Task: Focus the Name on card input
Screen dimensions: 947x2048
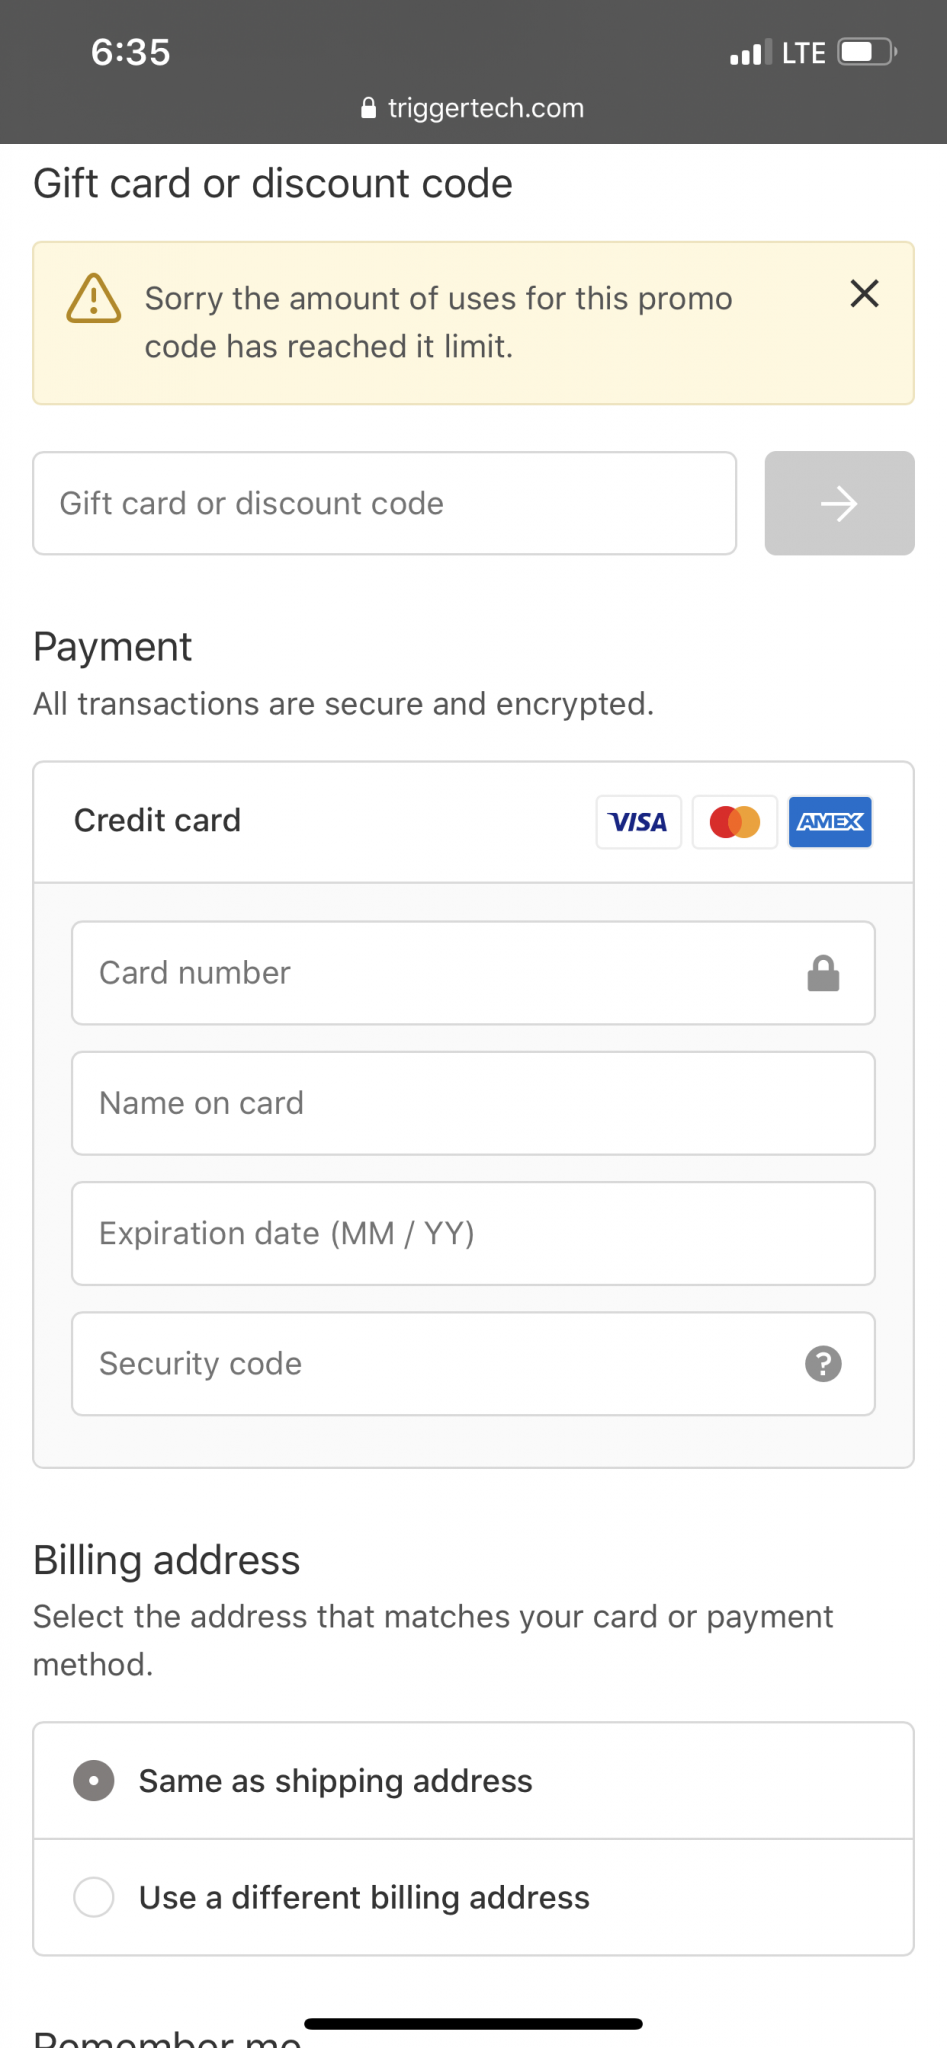Action: [x=474, y=1103]
